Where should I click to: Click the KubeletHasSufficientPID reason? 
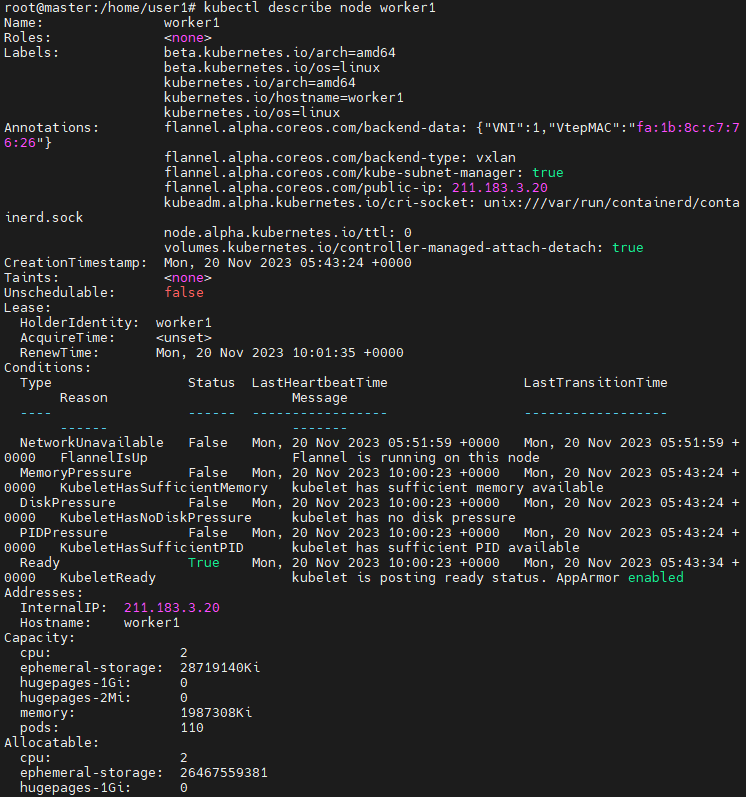151,547
